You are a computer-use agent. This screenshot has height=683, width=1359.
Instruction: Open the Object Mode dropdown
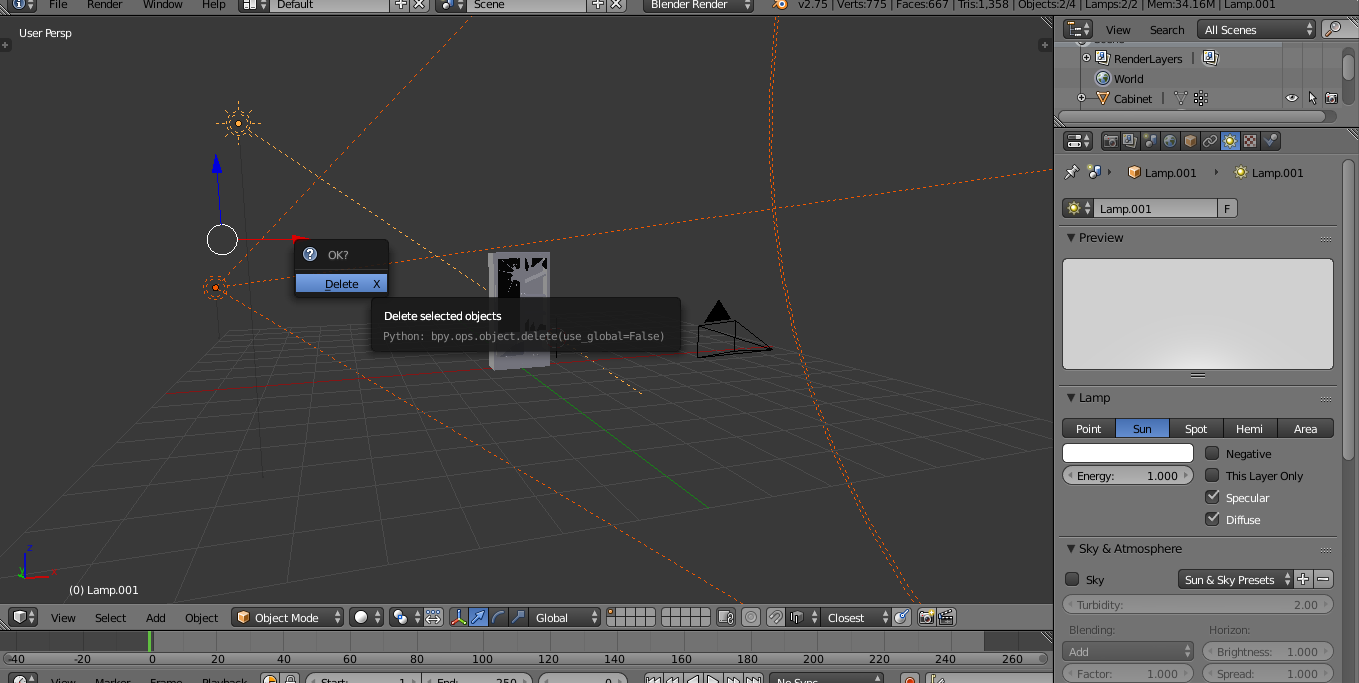tap(288, 617)
